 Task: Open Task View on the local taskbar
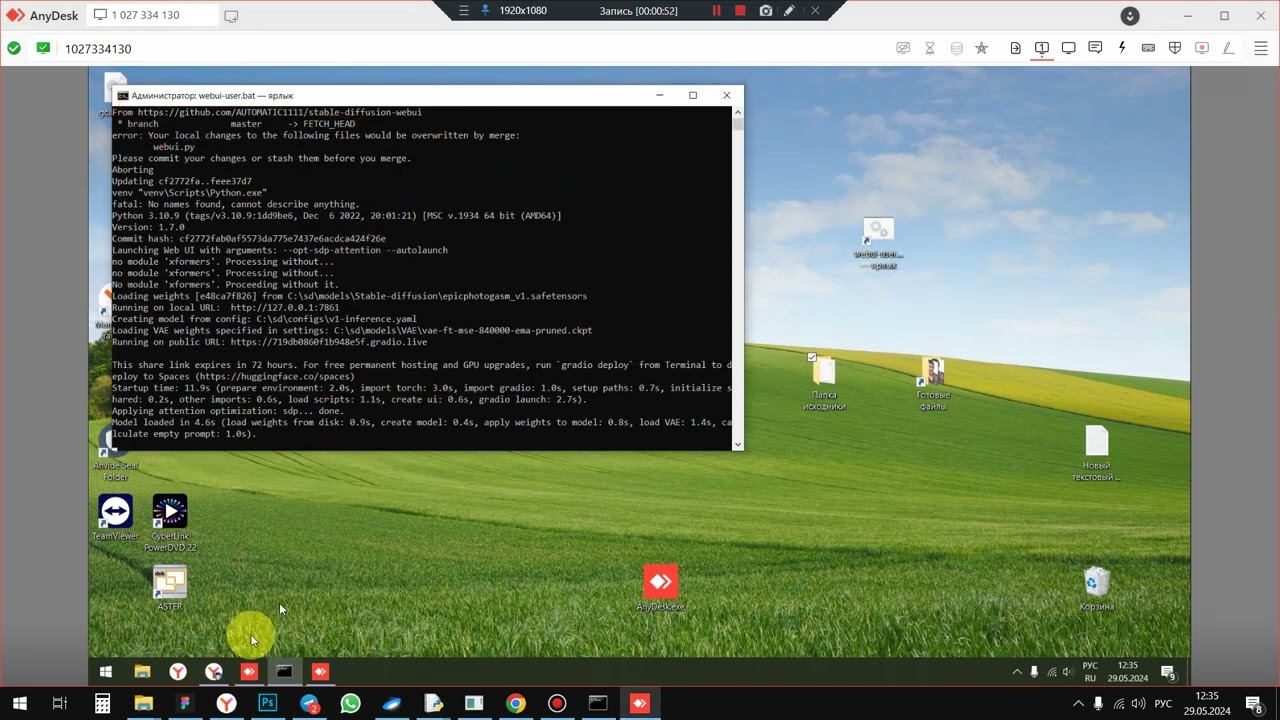59,704
